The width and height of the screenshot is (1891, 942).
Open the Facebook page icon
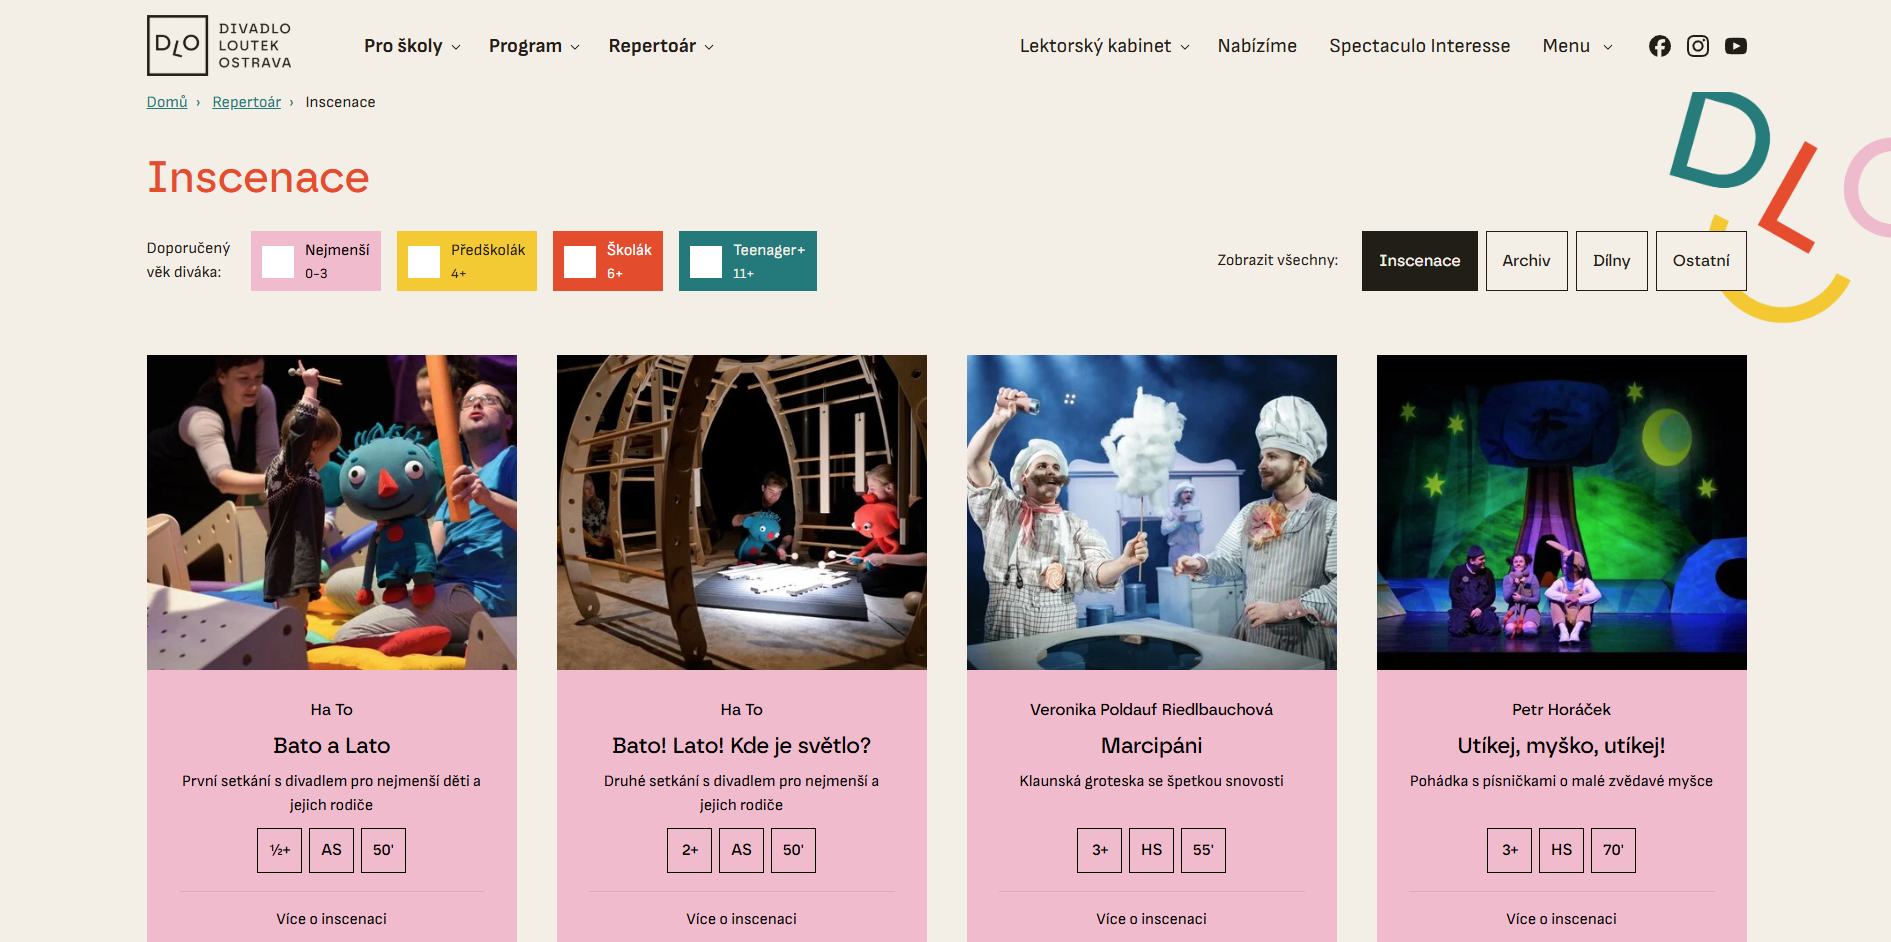[1659, 46]
